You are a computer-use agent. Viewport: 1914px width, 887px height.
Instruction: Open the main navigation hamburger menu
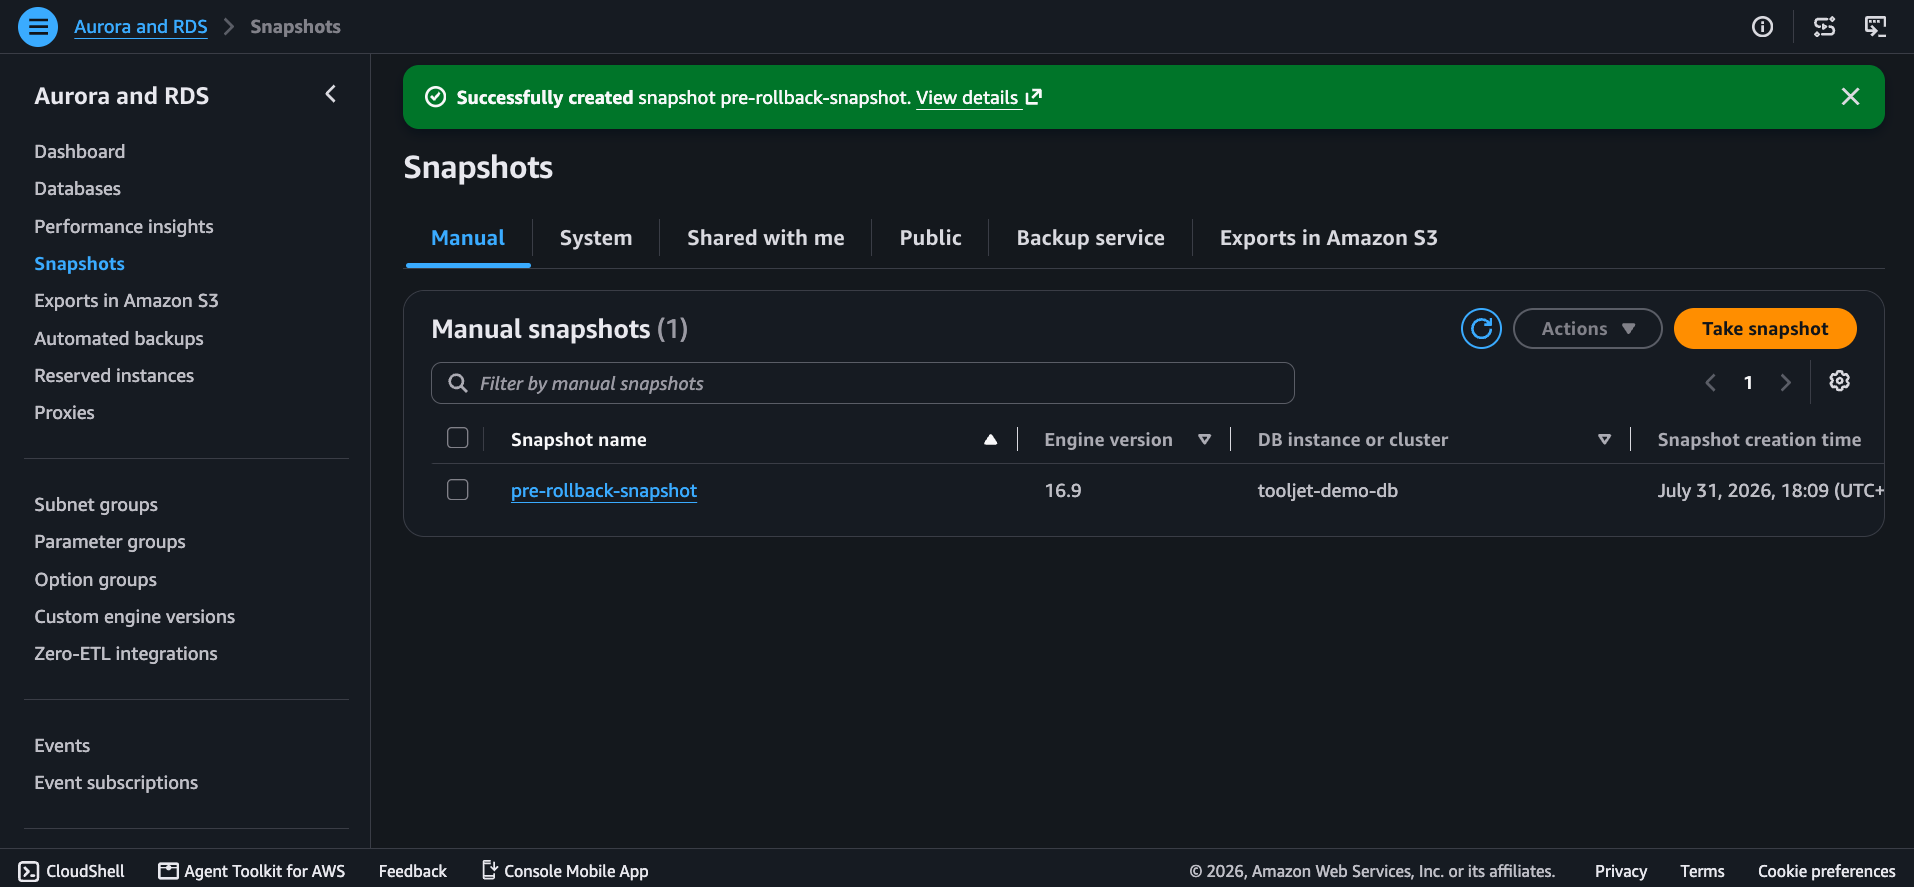click(38, 27)
